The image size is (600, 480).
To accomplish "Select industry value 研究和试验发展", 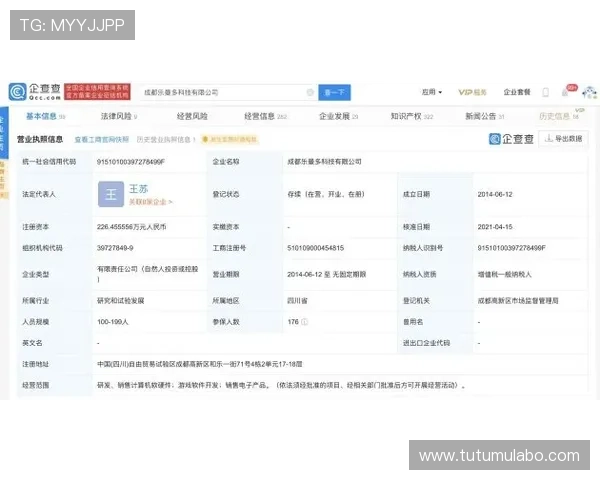I will coord(121,301).
